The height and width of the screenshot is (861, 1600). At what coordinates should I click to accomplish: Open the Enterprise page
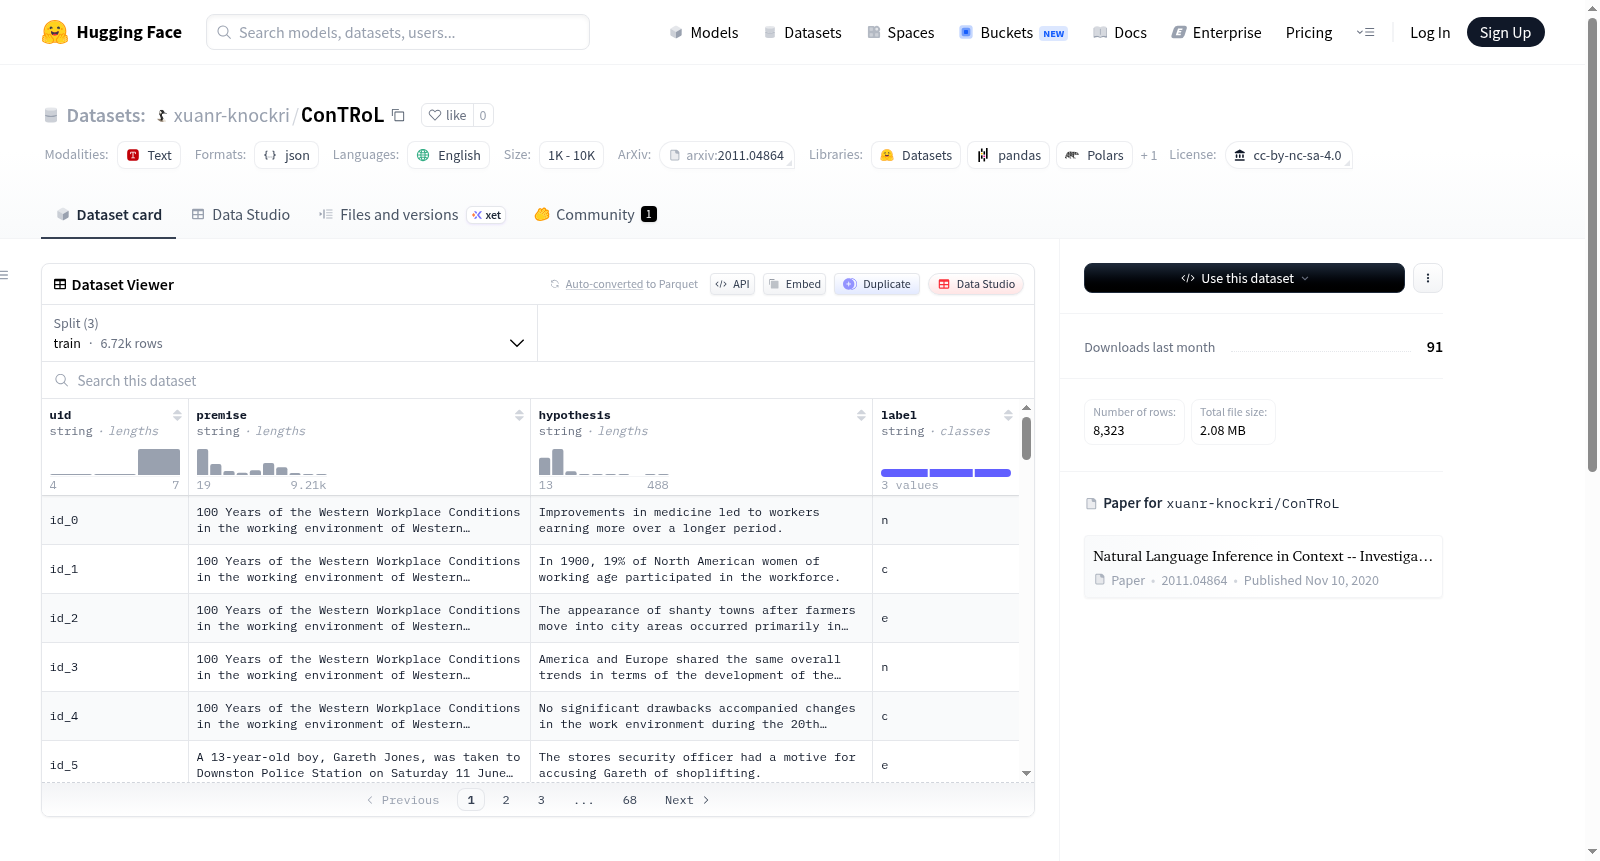[1216, 32]
